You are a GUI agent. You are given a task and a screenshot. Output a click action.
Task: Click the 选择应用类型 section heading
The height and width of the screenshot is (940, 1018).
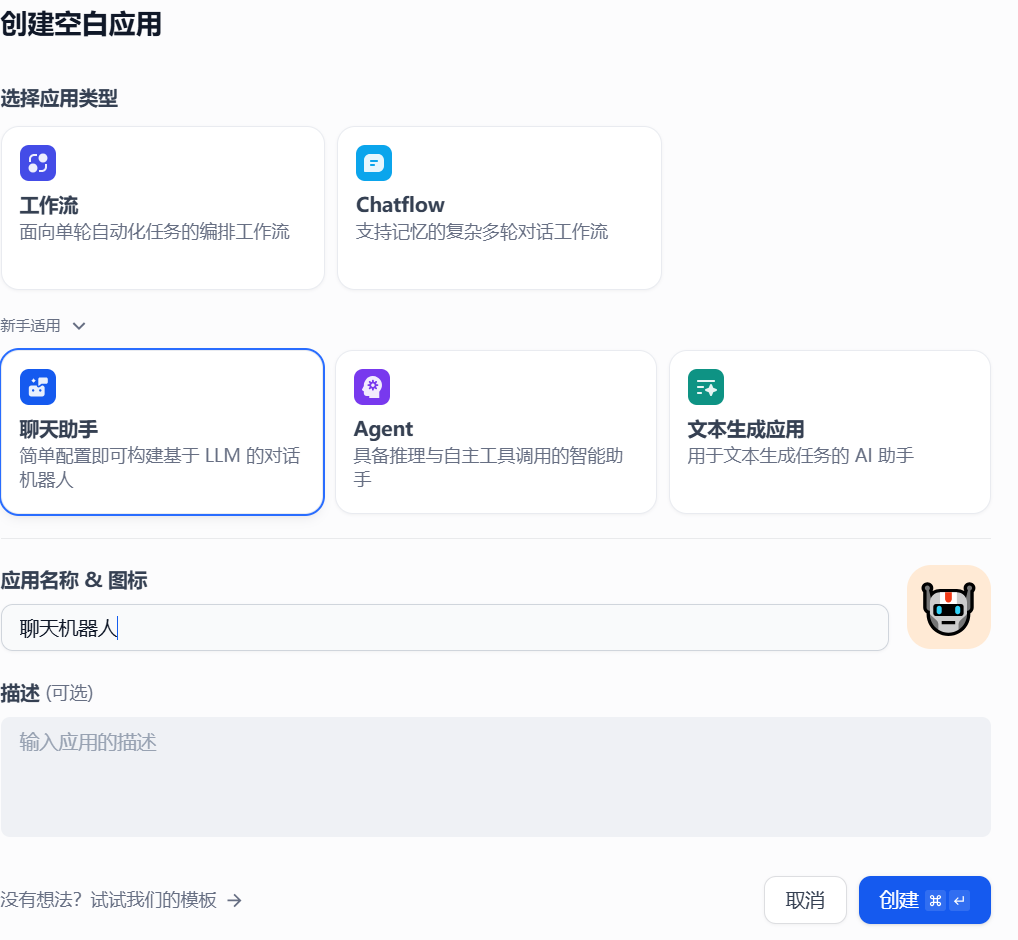[60, 99]
